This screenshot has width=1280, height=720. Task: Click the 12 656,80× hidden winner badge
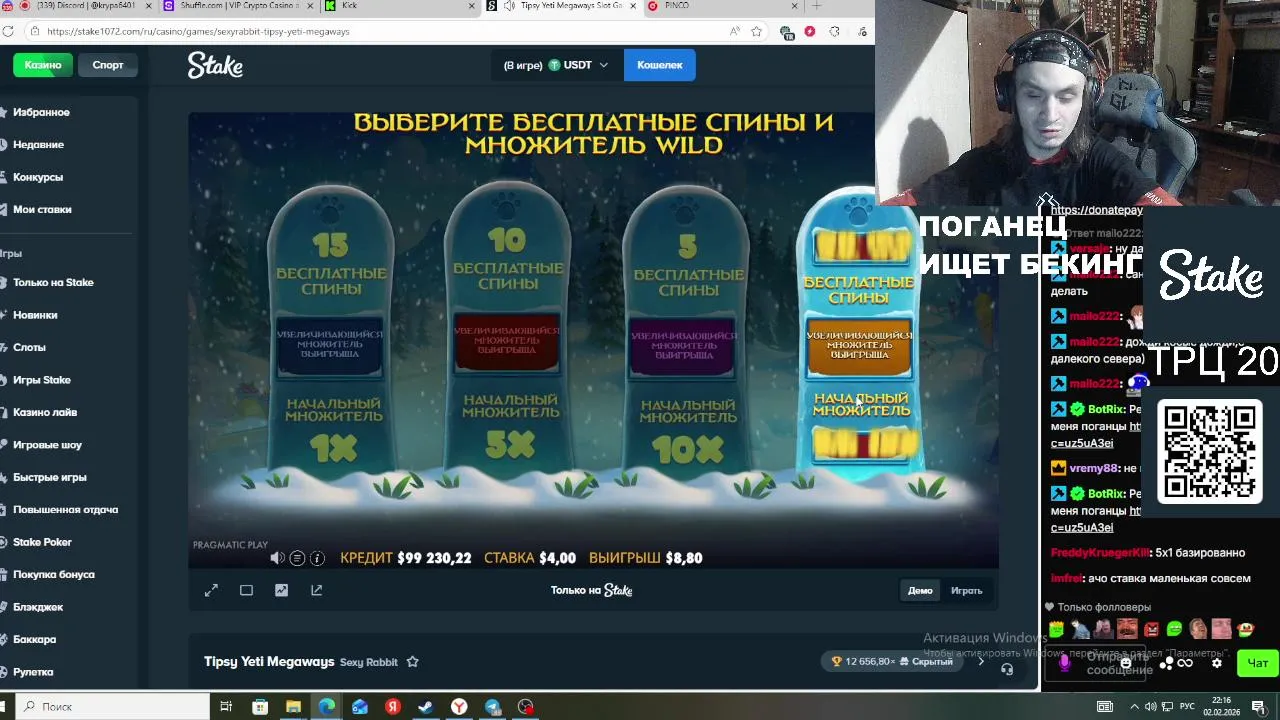pyautogui.click(x=893, y=661)
